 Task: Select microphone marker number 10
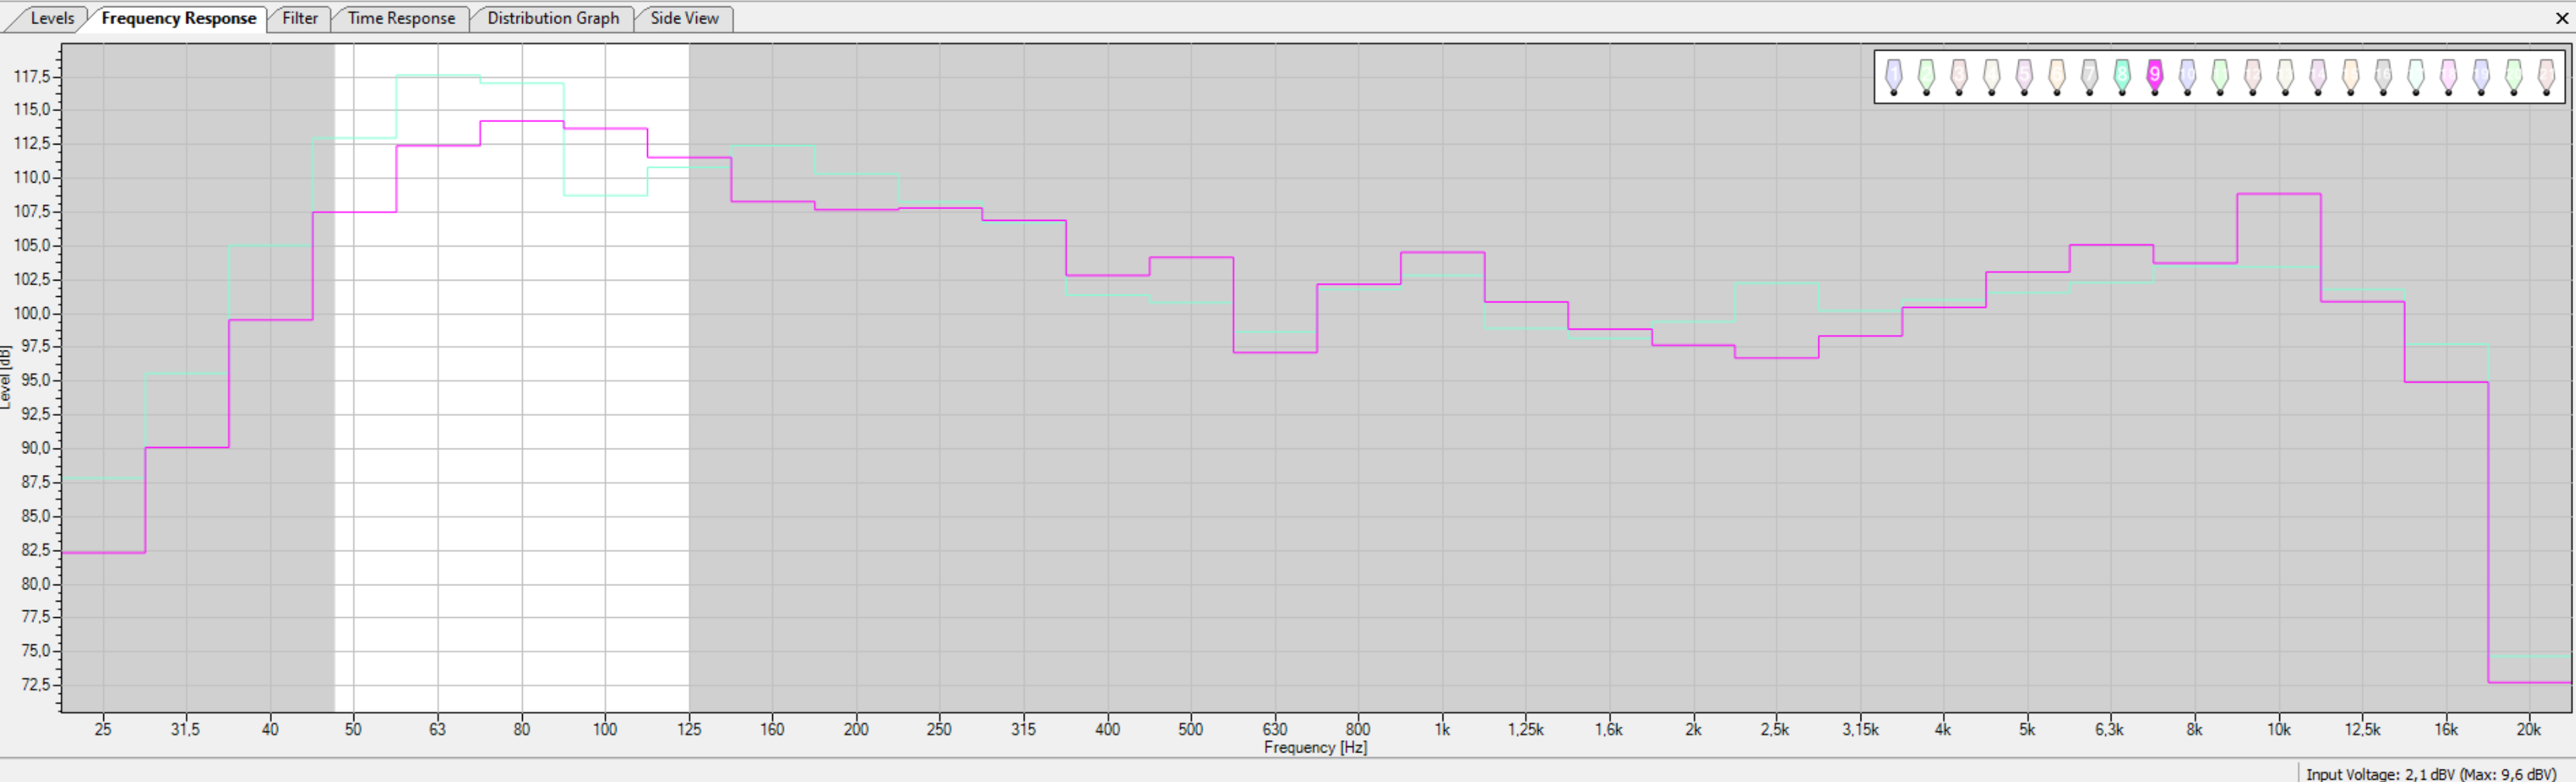click(2187, 75)
